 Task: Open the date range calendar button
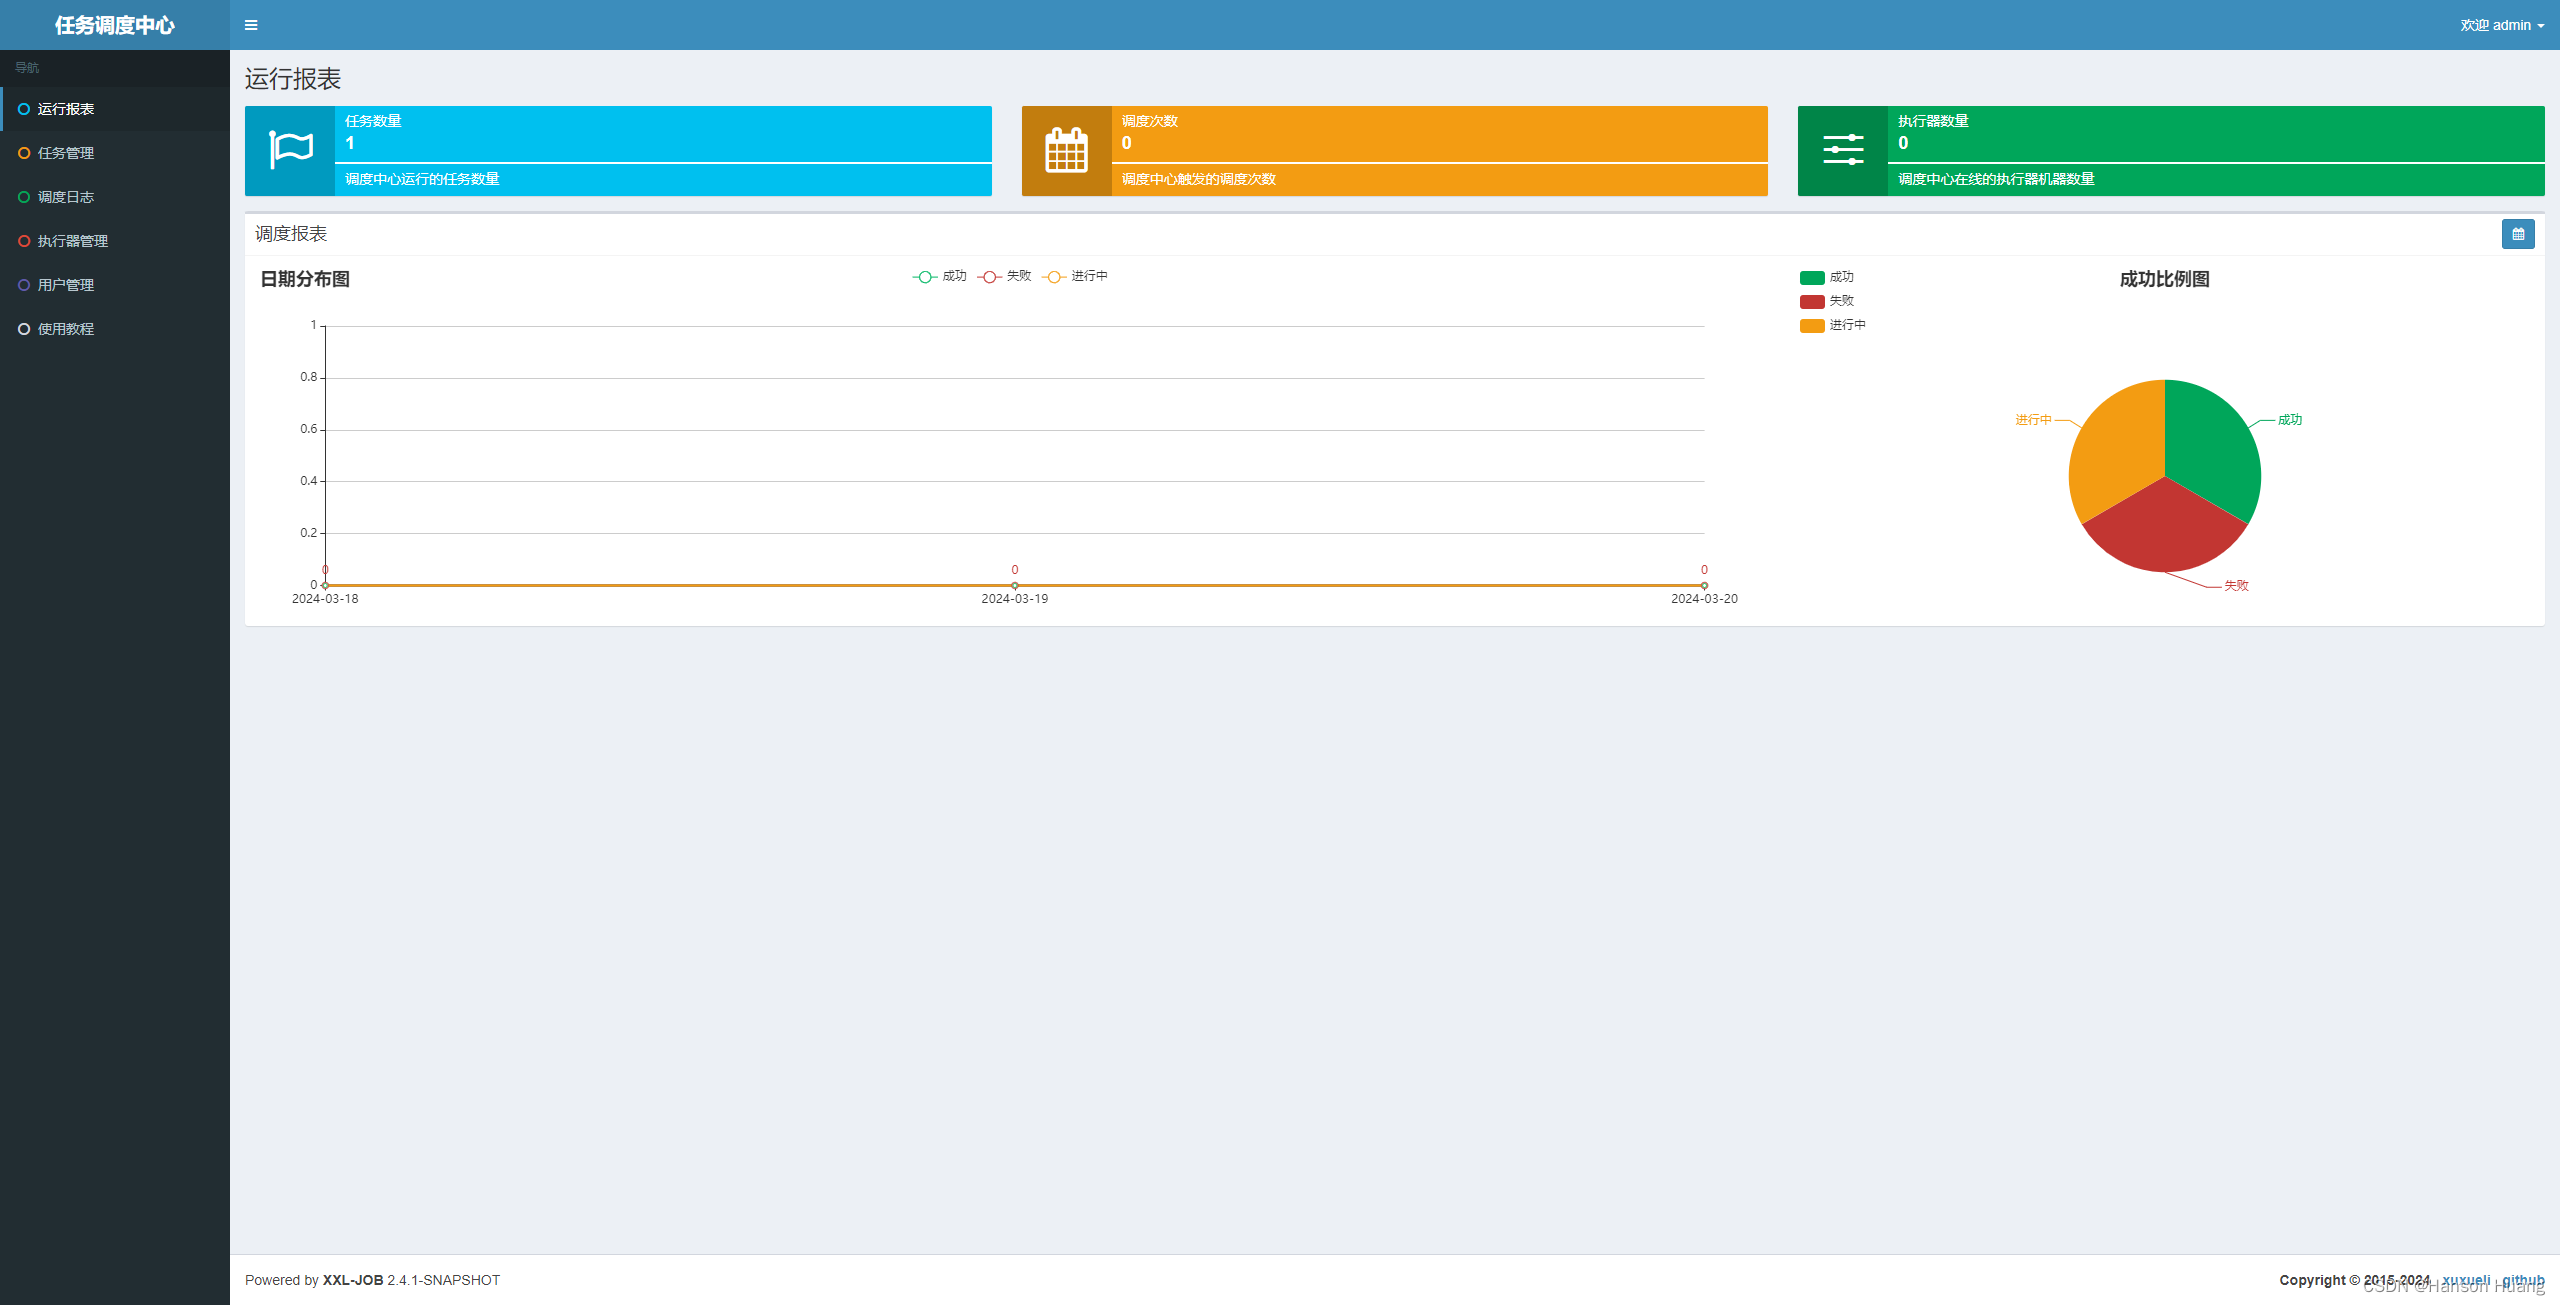click(2517, 234)
